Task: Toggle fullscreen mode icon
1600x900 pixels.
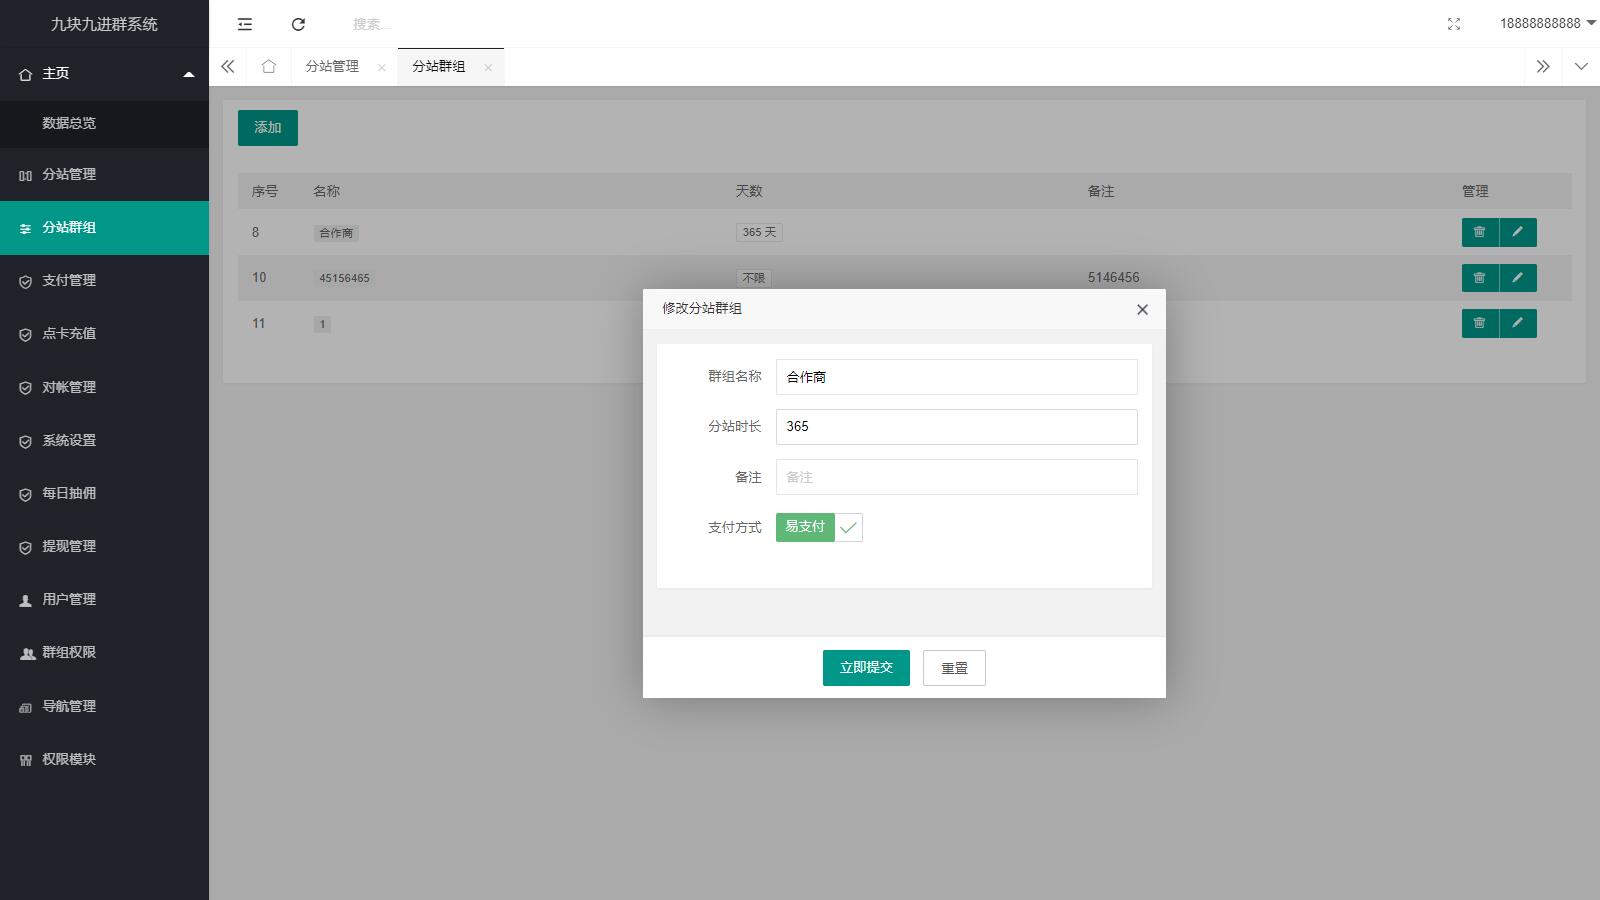Action: (x=1454, y=24)
